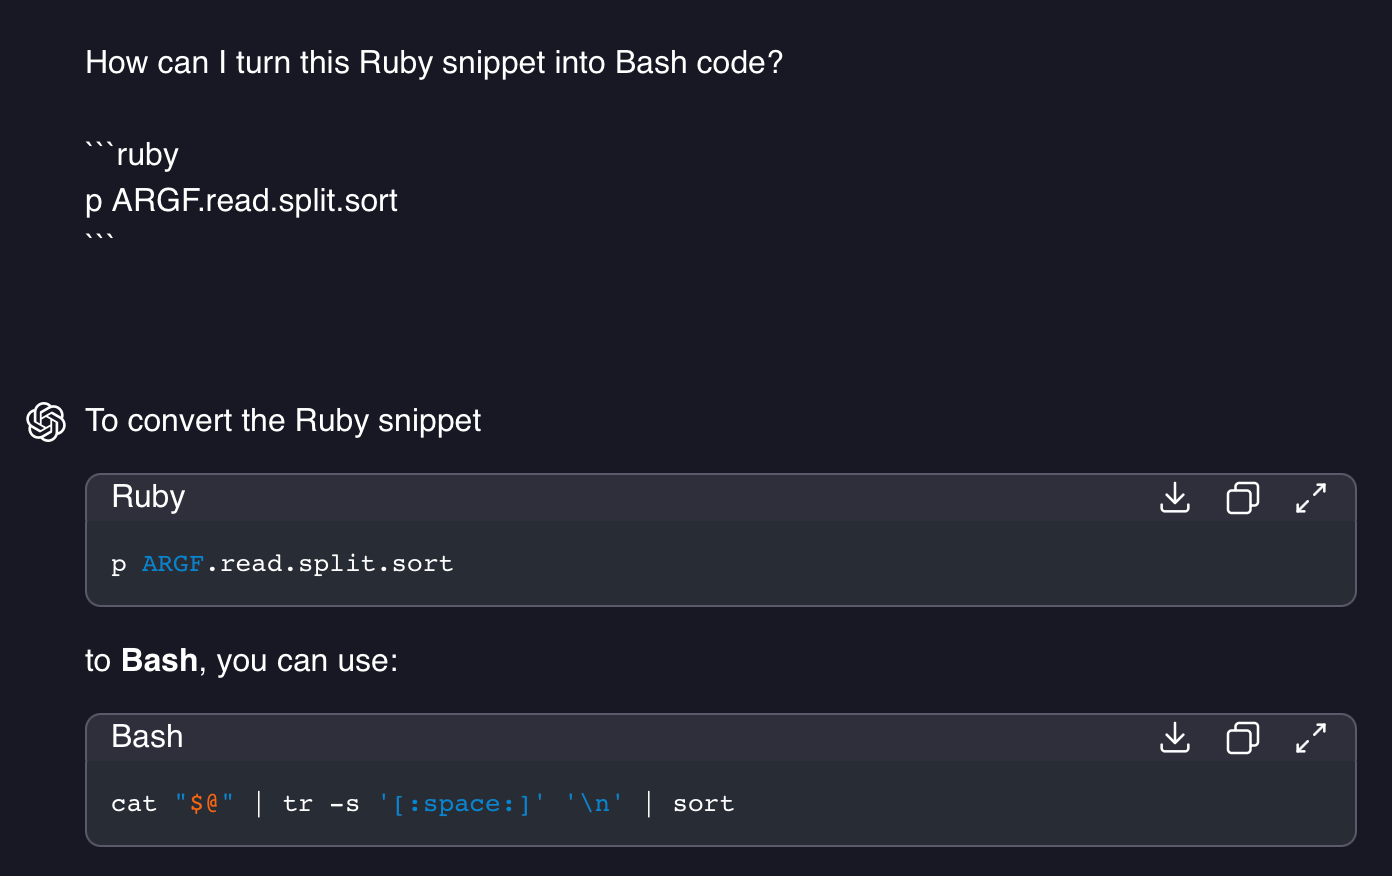The width and height of the screenshot is (1392, 876).
Task: Click the bold word Bash in the reply
Action: [159, 661]
